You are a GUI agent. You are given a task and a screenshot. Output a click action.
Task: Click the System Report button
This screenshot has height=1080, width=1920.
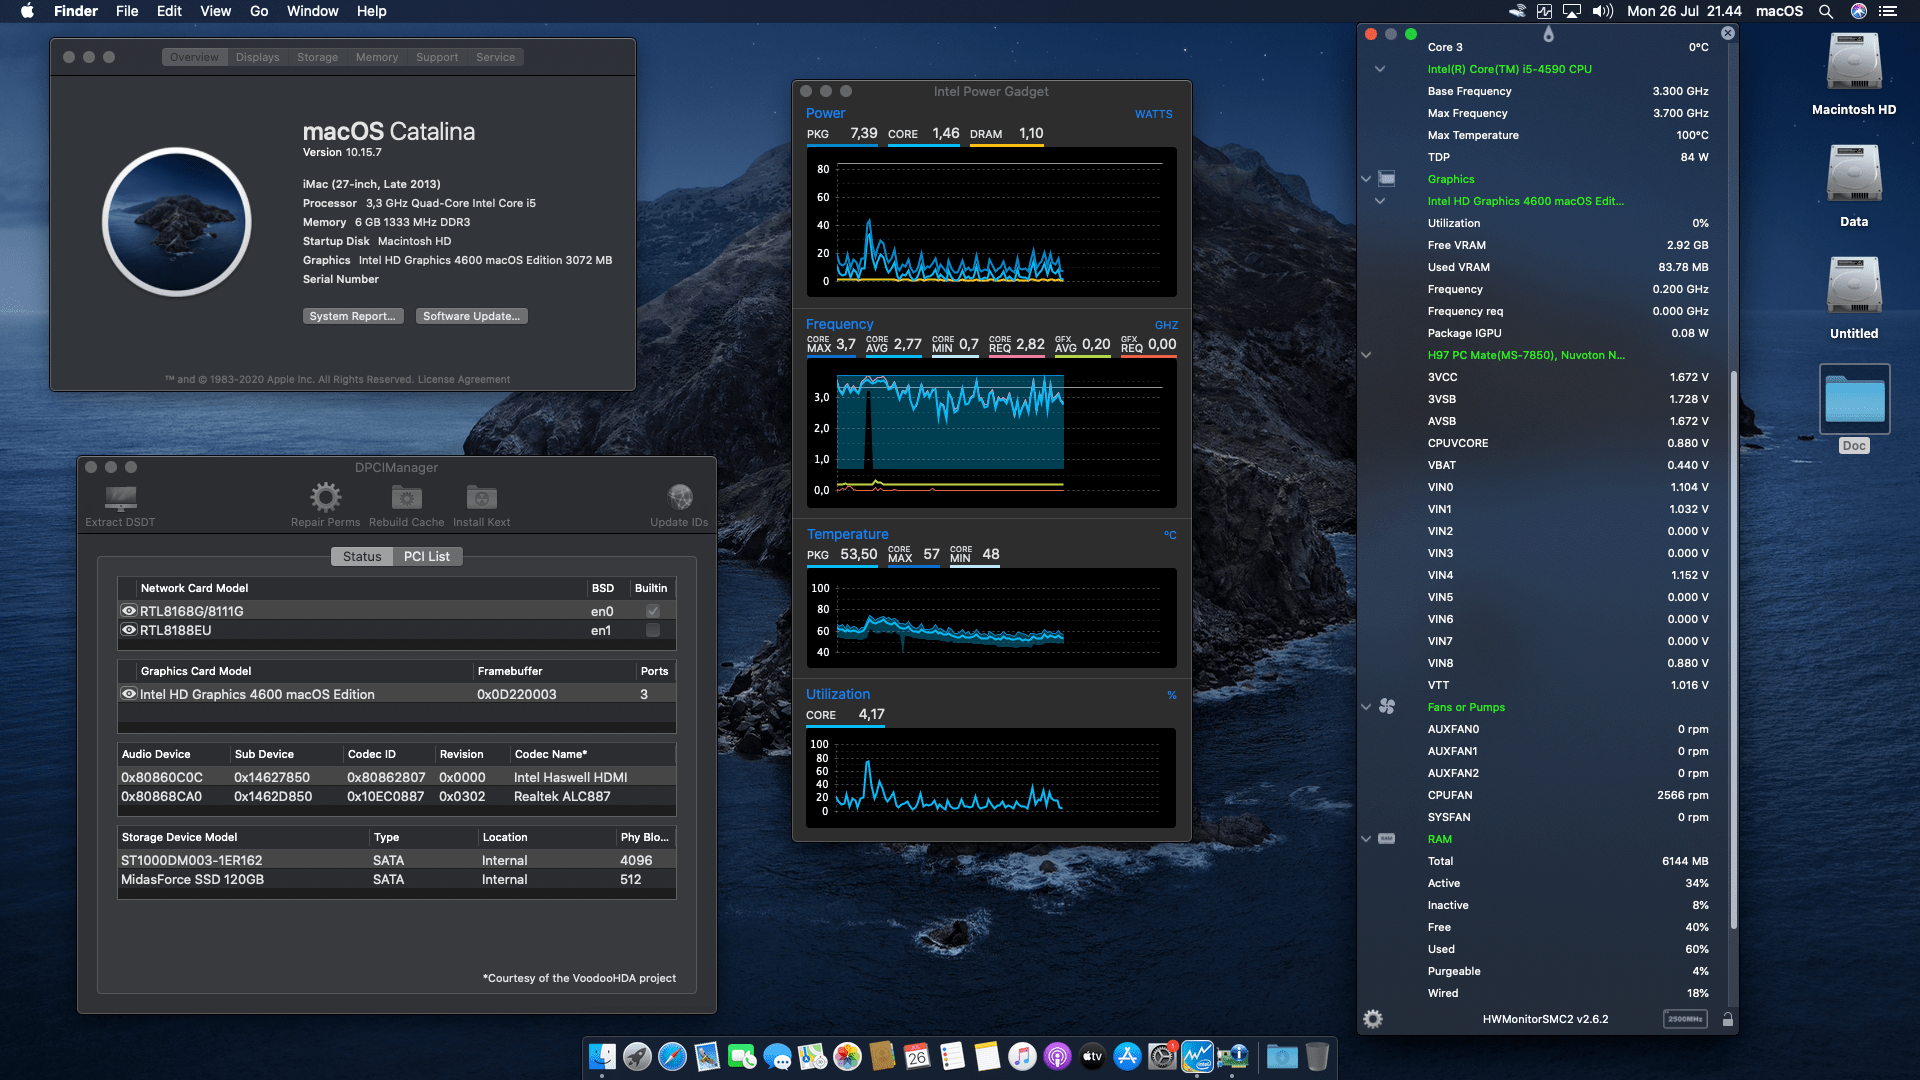click(353, 316)
